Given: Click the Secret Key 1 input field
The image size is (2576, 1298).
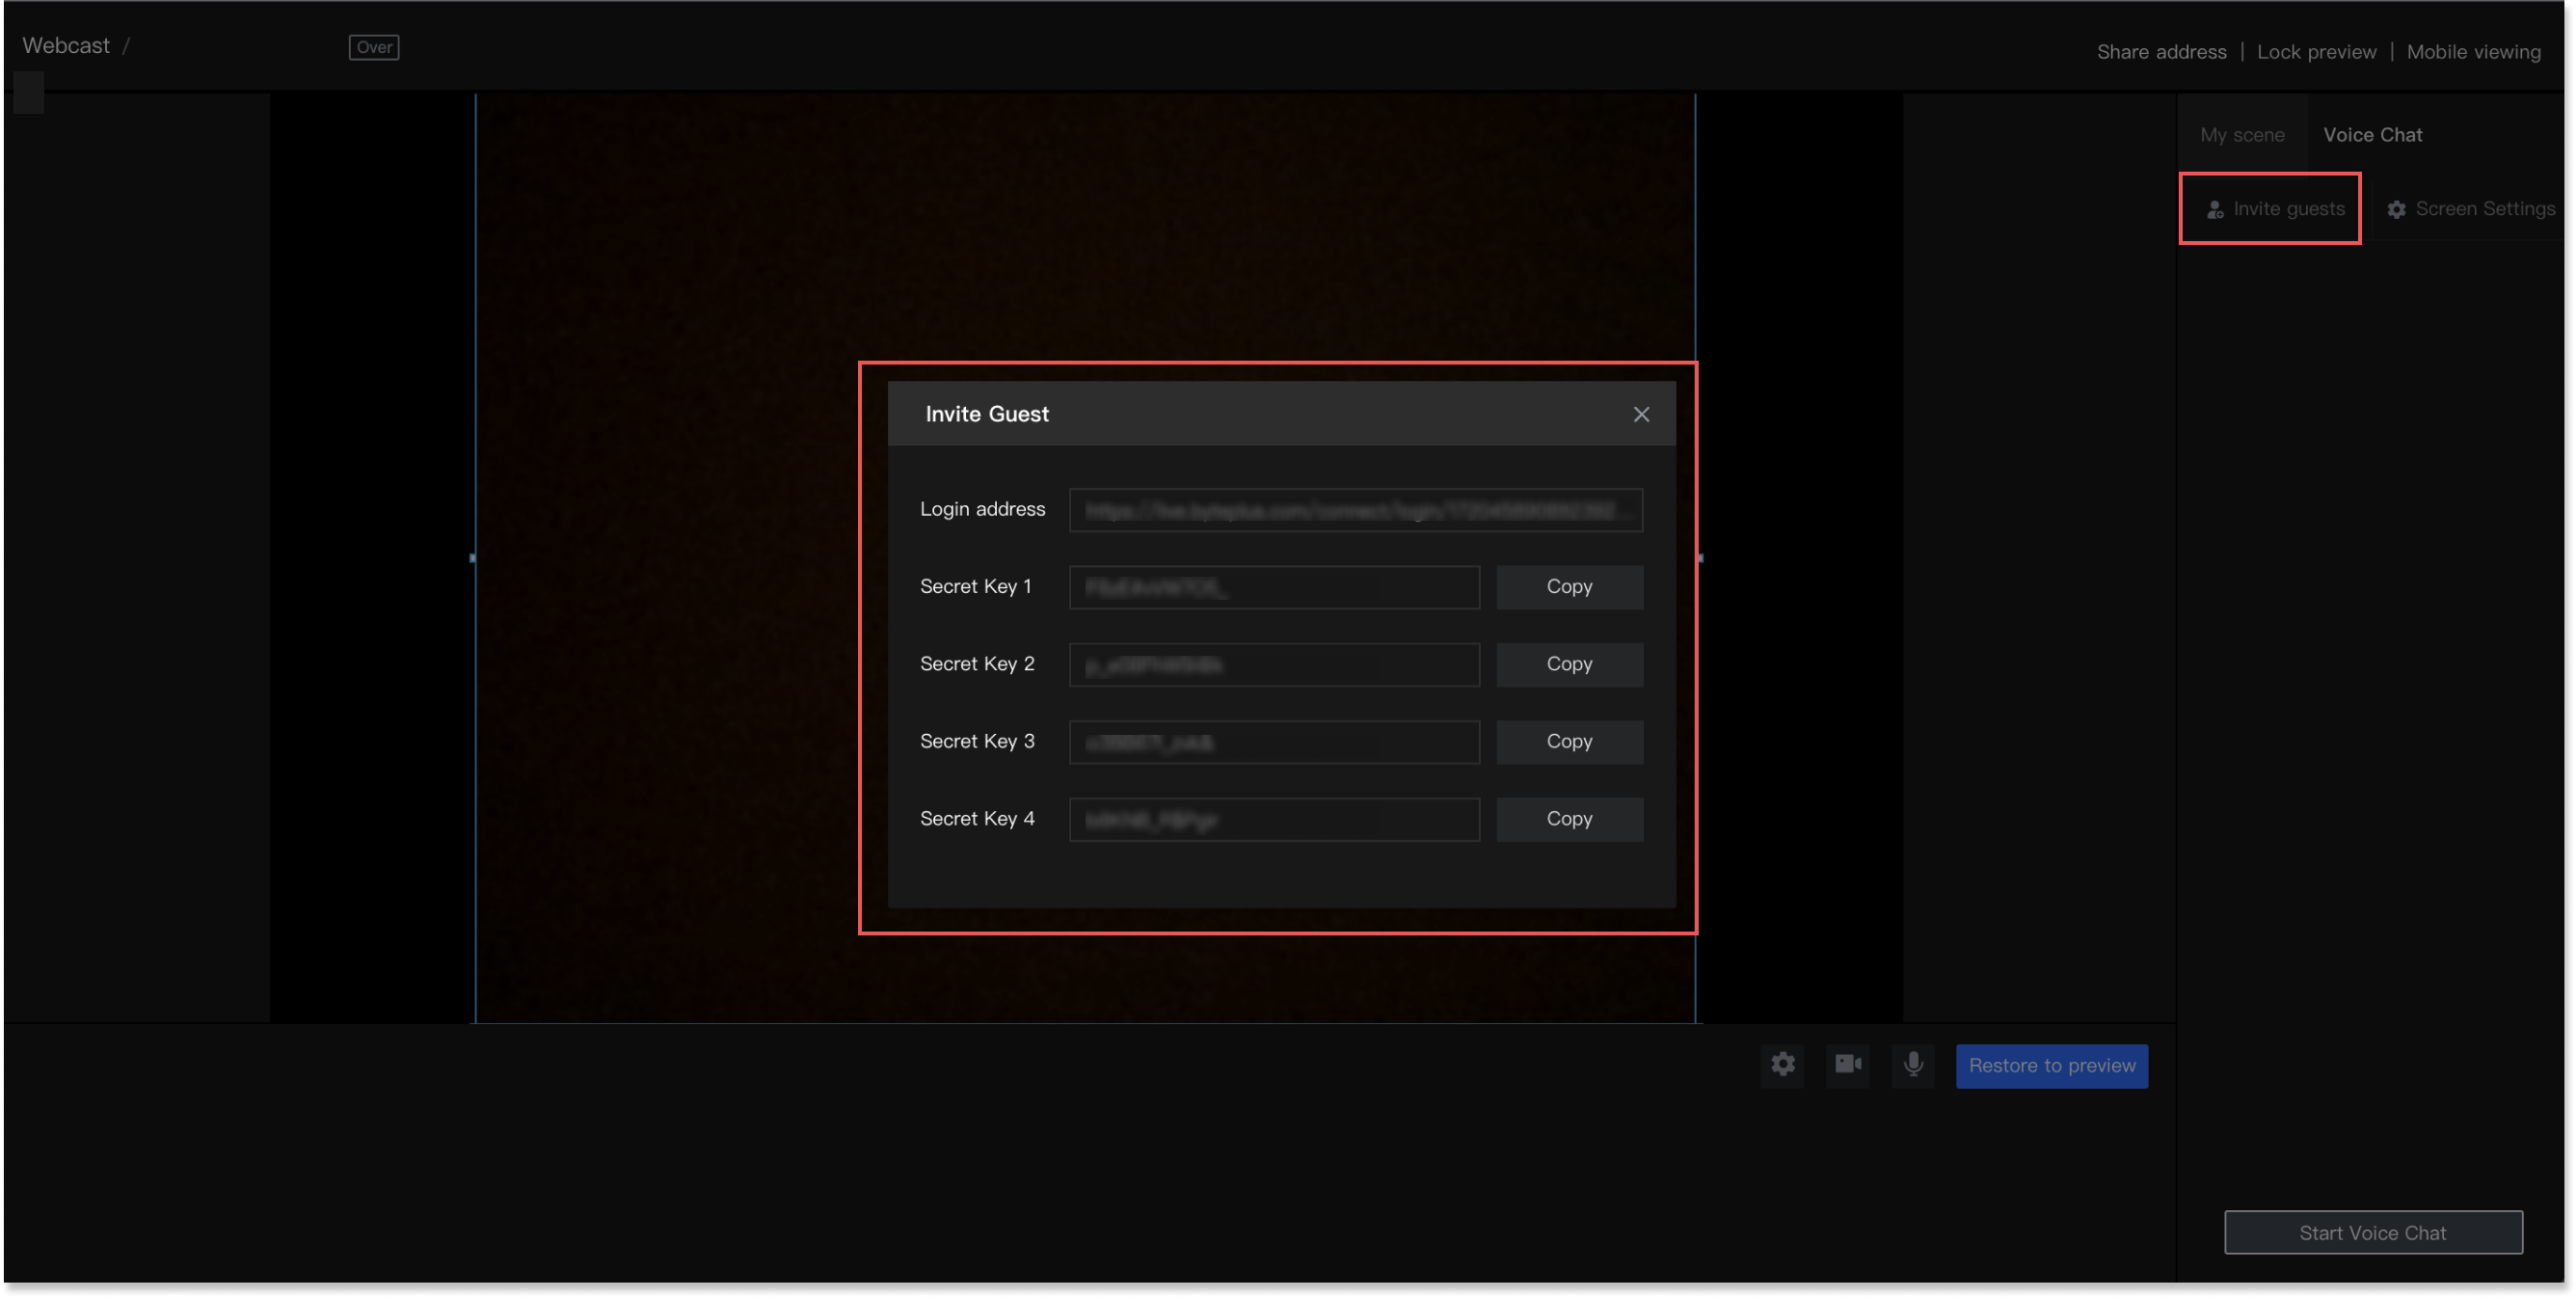Looking at the screenshot, I should (x=1274, y=587).
